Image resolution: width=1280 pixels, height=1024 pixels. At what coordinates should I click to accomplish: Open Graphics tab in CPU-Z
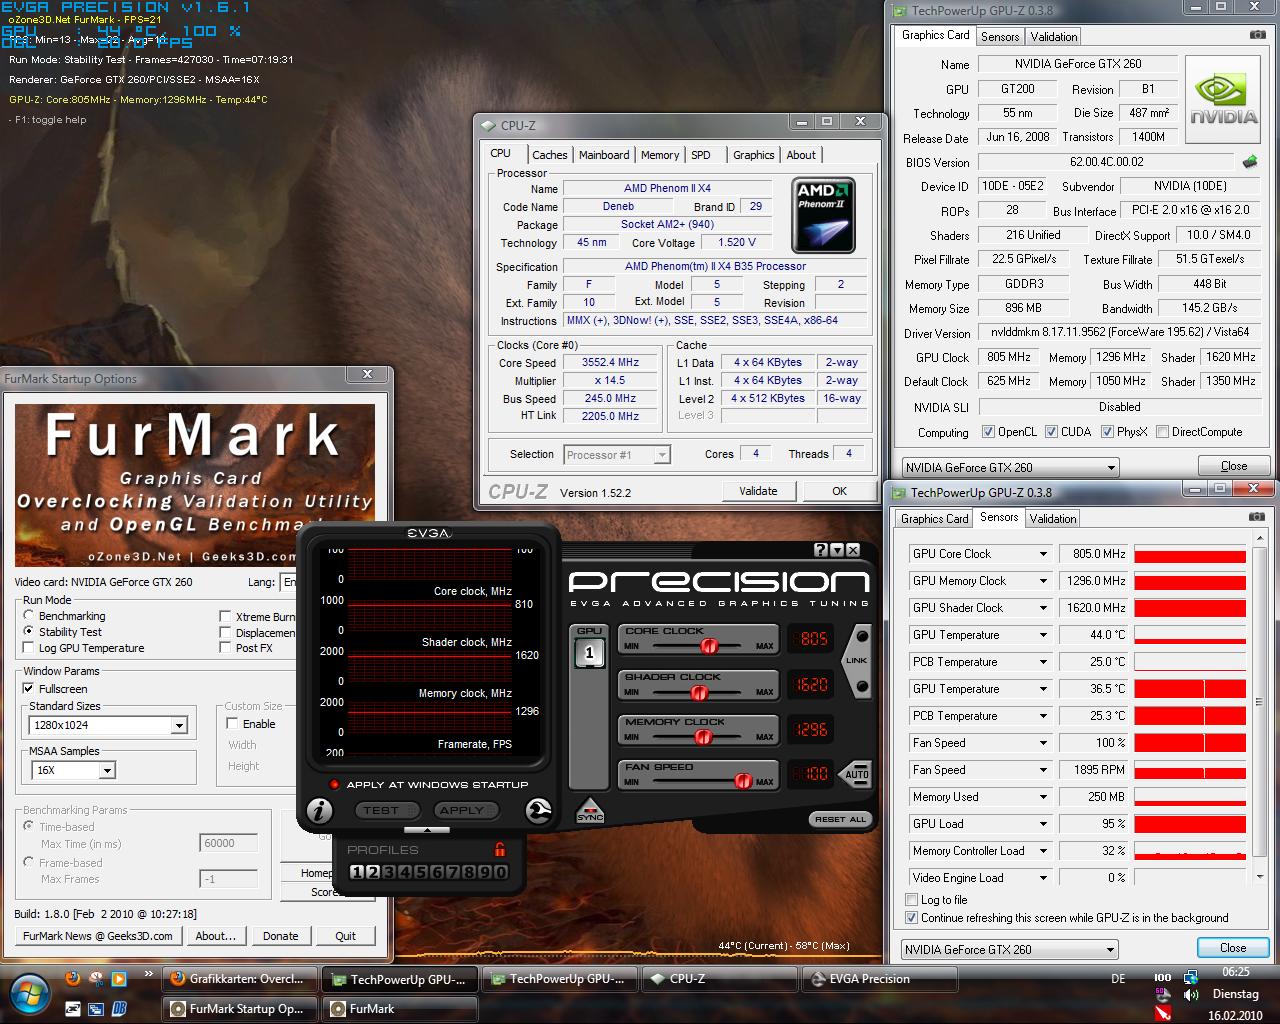coord(753,155)
